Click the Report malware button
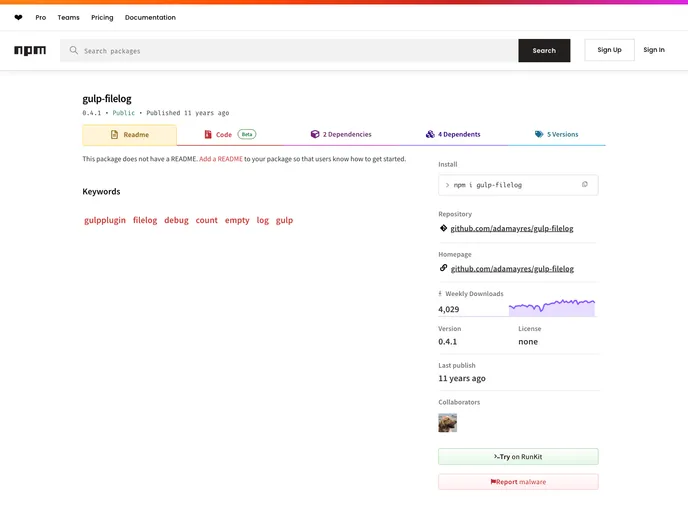This screenshot has width=688, height=512. (x=518, y=482)
